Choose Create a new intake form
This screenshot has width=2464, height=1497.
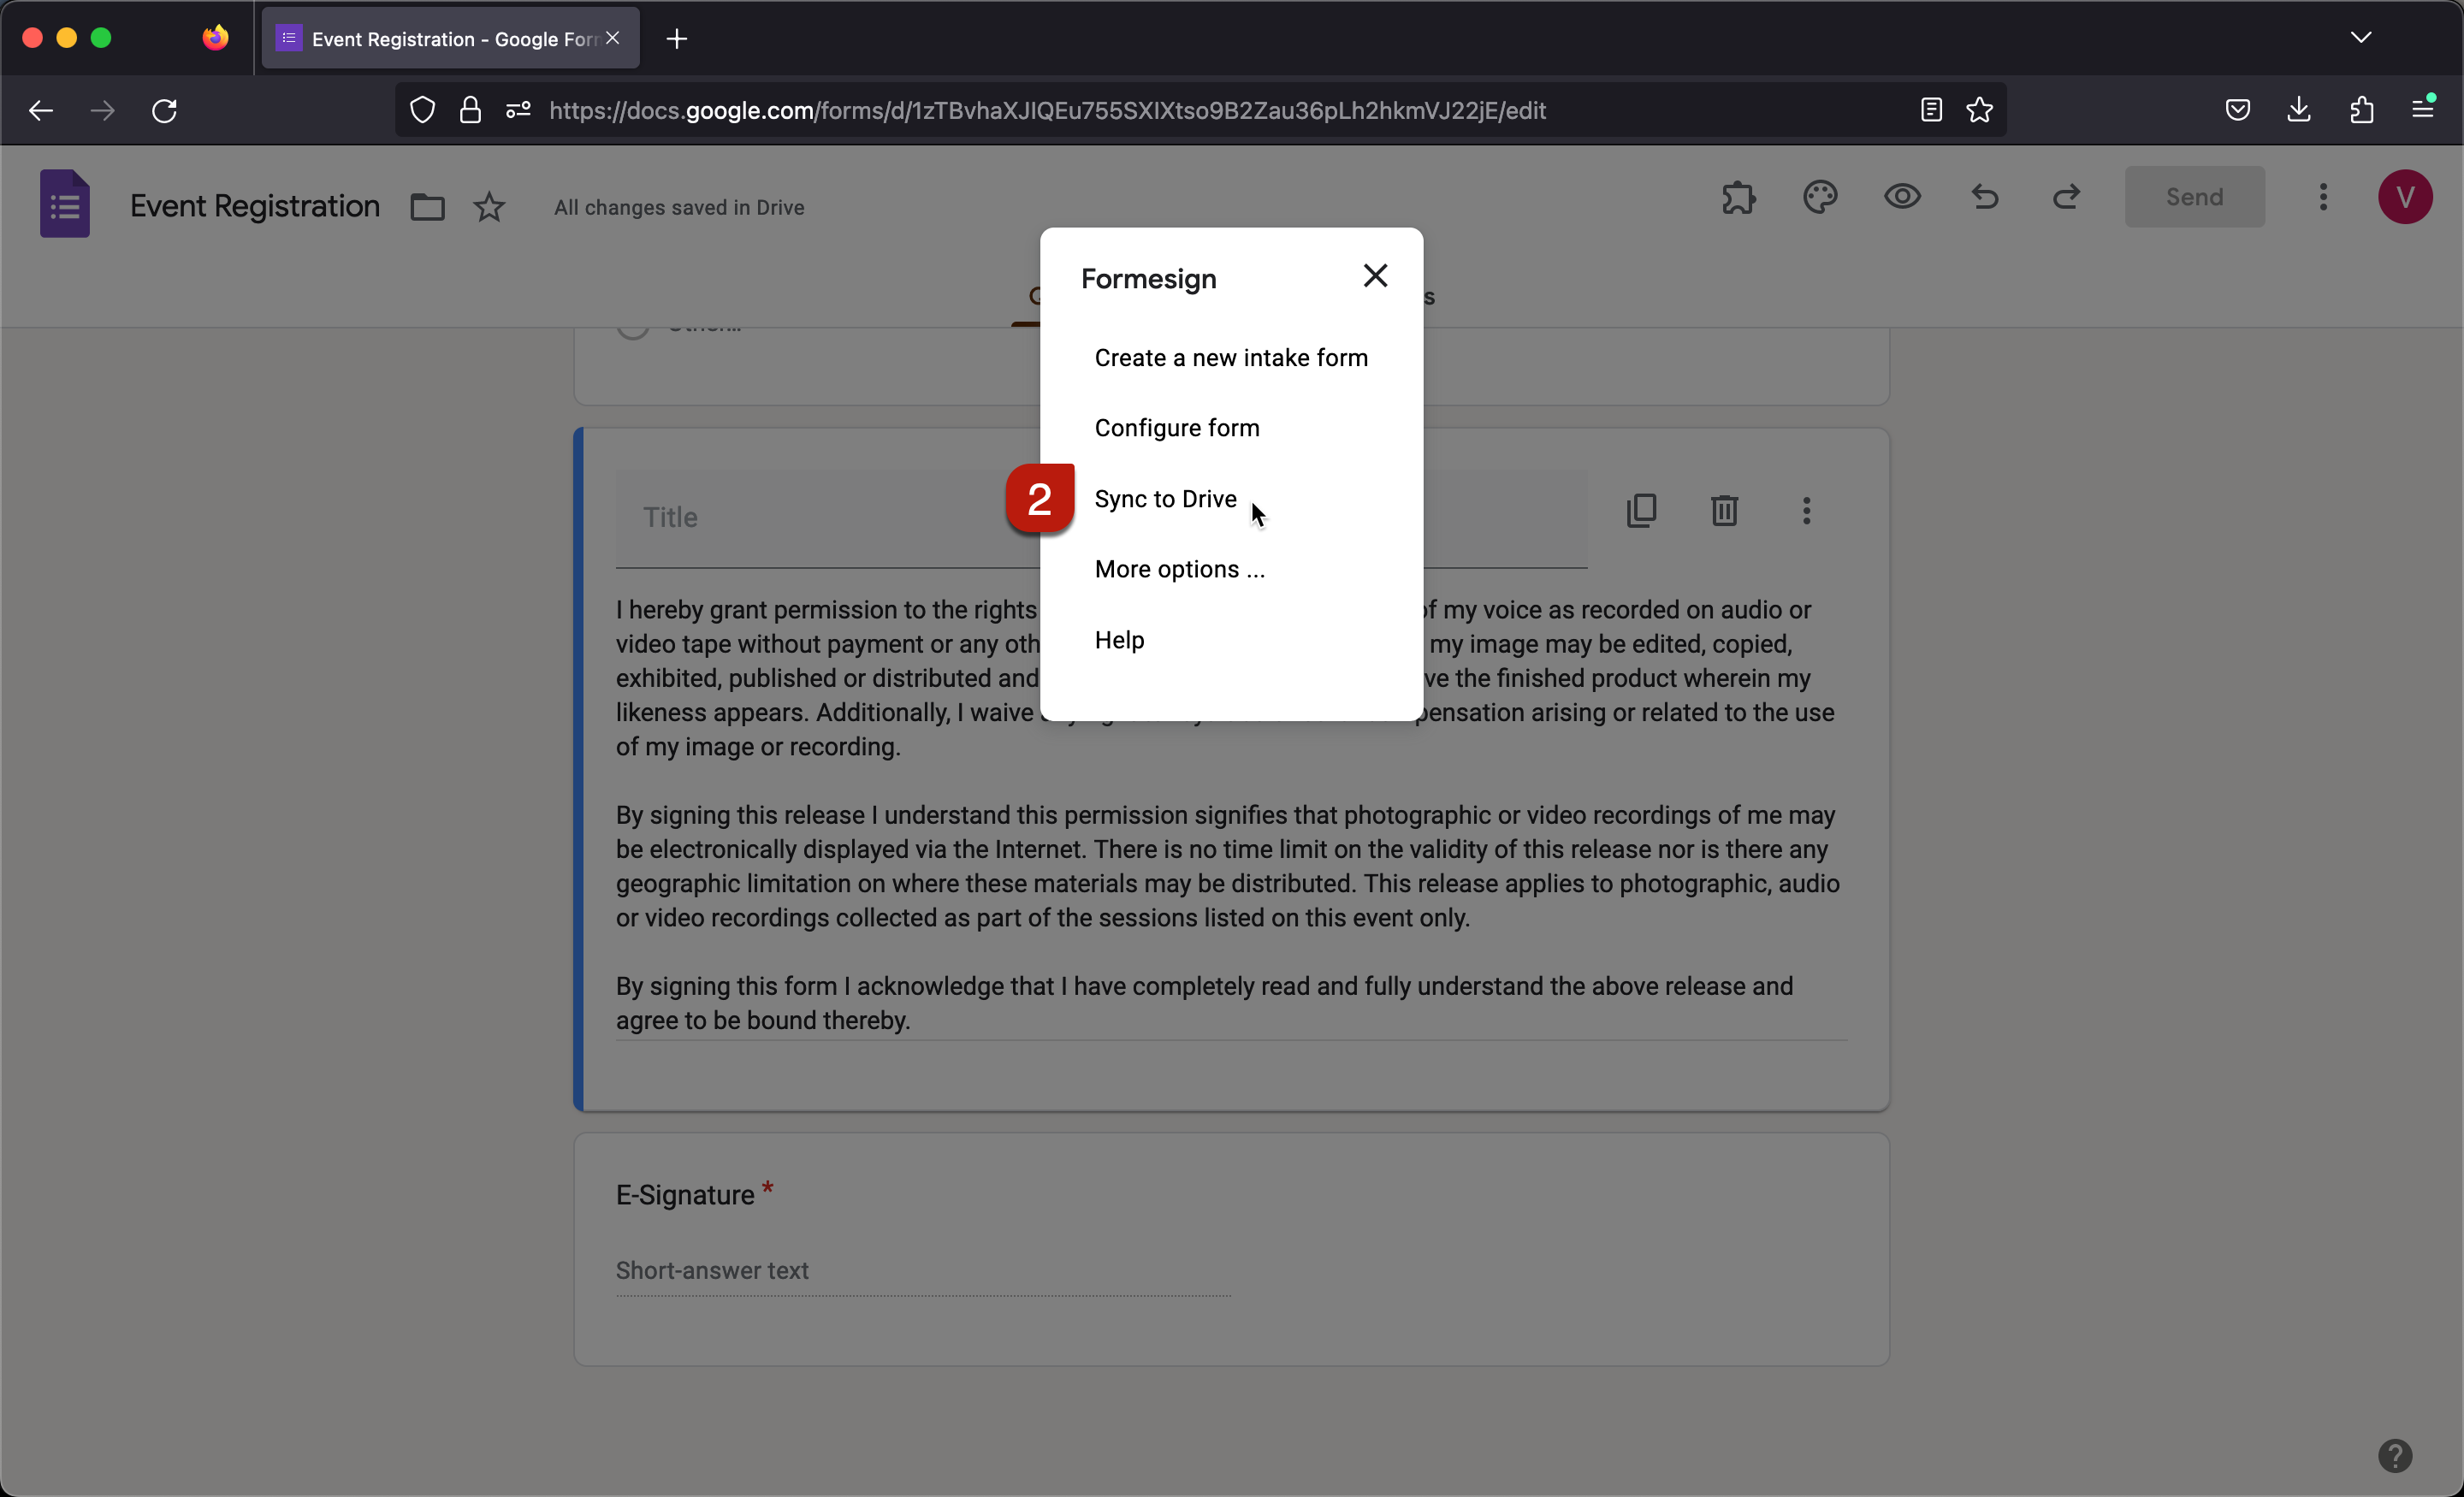pyautogui.click(x=1231, y=357)
